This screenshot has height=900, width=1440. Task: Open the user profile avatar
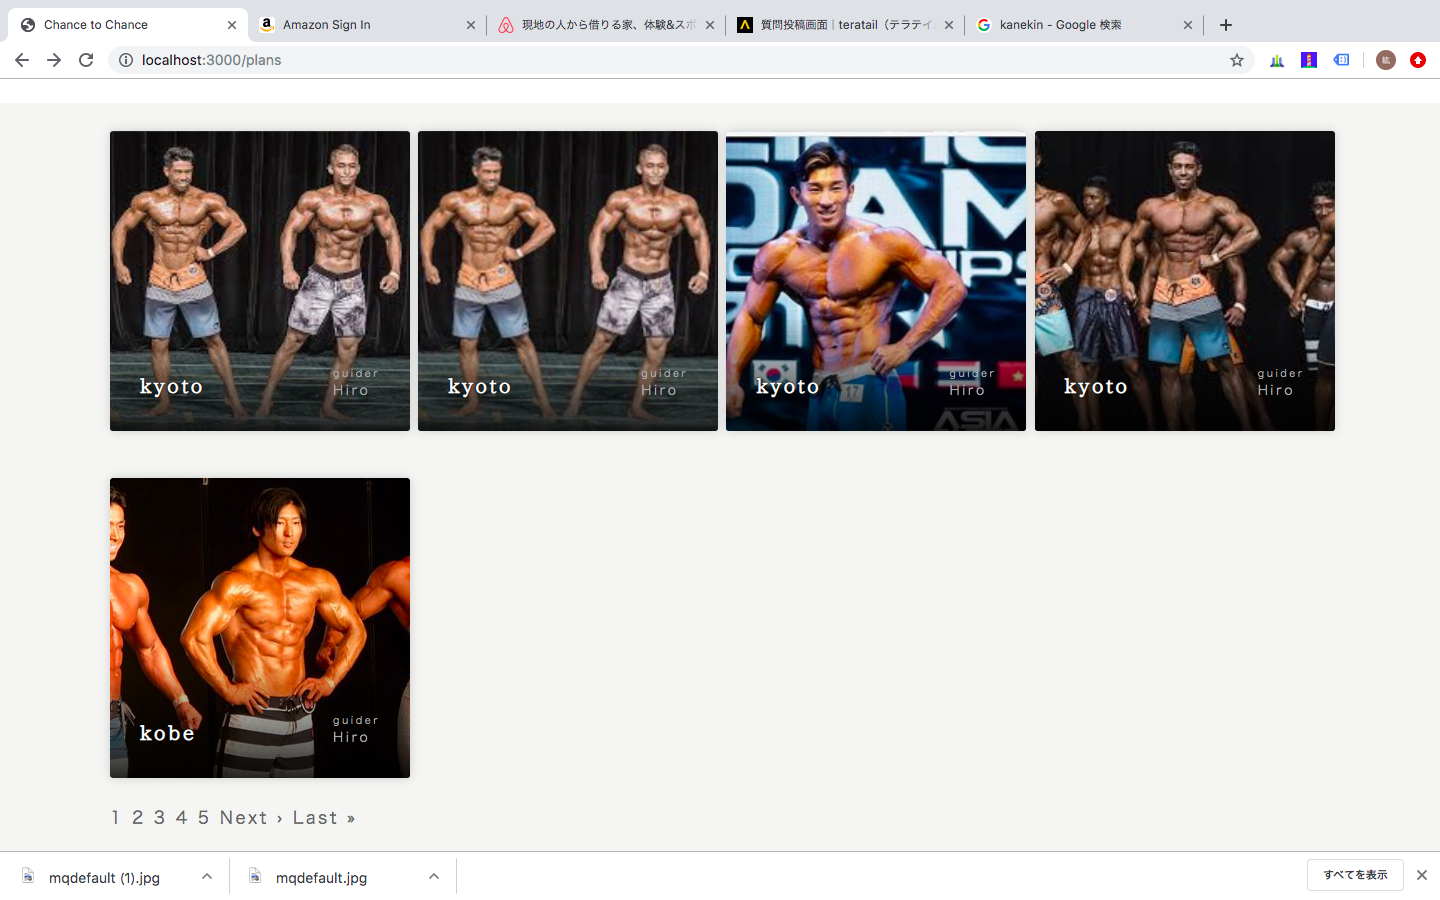(1385, 60)
